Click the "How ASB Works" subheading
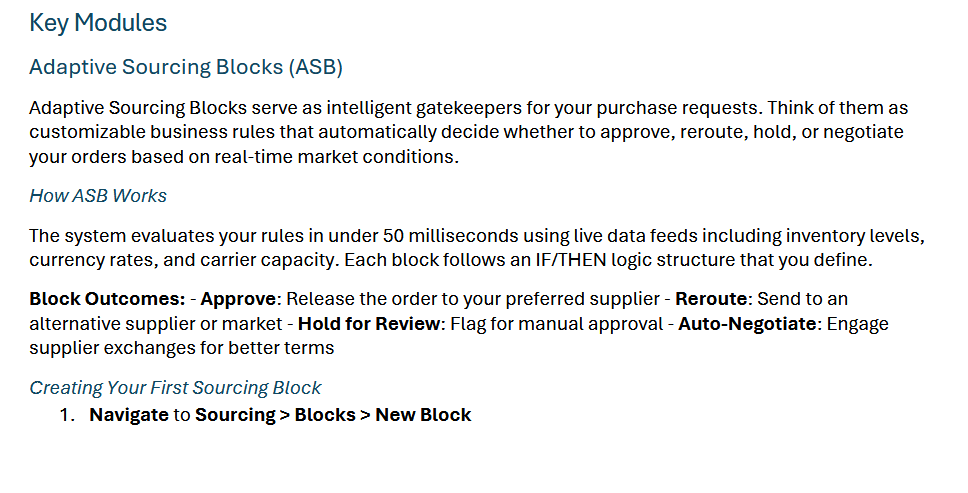 pos(98,195)
